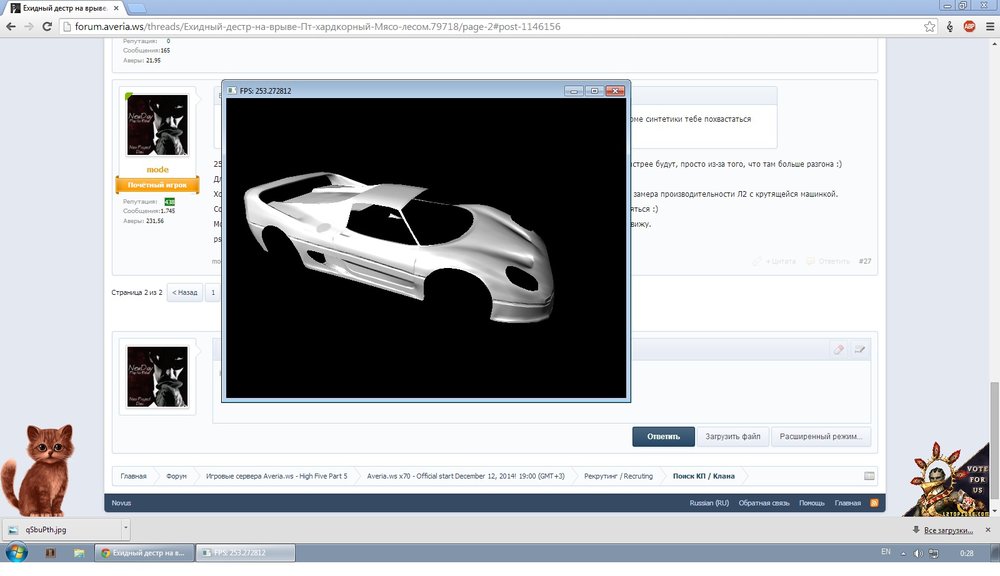Viewport: 1000px width, 576px height.
Task: Open the Russian (RU) language chooser
Action: (x=709, y=503)
